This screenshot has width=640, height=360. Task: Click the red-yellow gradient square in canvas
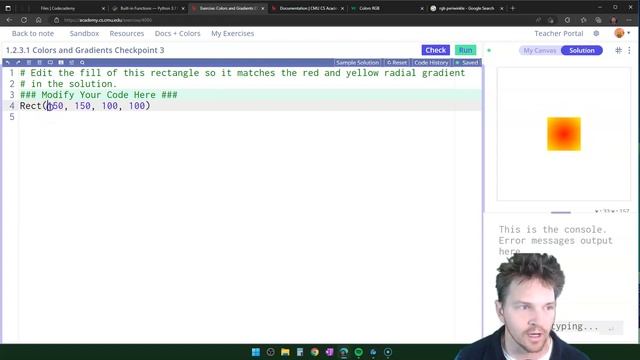(x=564, y=134)
